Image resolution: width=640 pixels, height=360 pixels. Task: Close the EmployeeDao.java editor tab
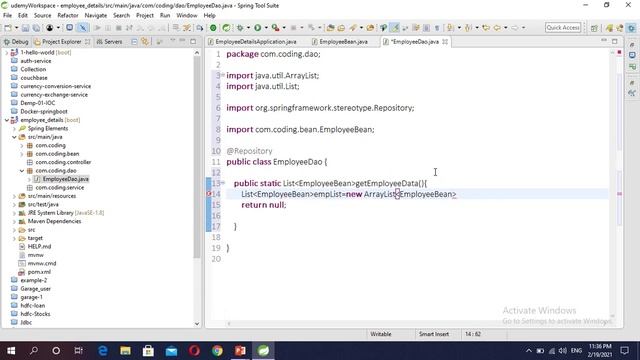coord(445,42)
